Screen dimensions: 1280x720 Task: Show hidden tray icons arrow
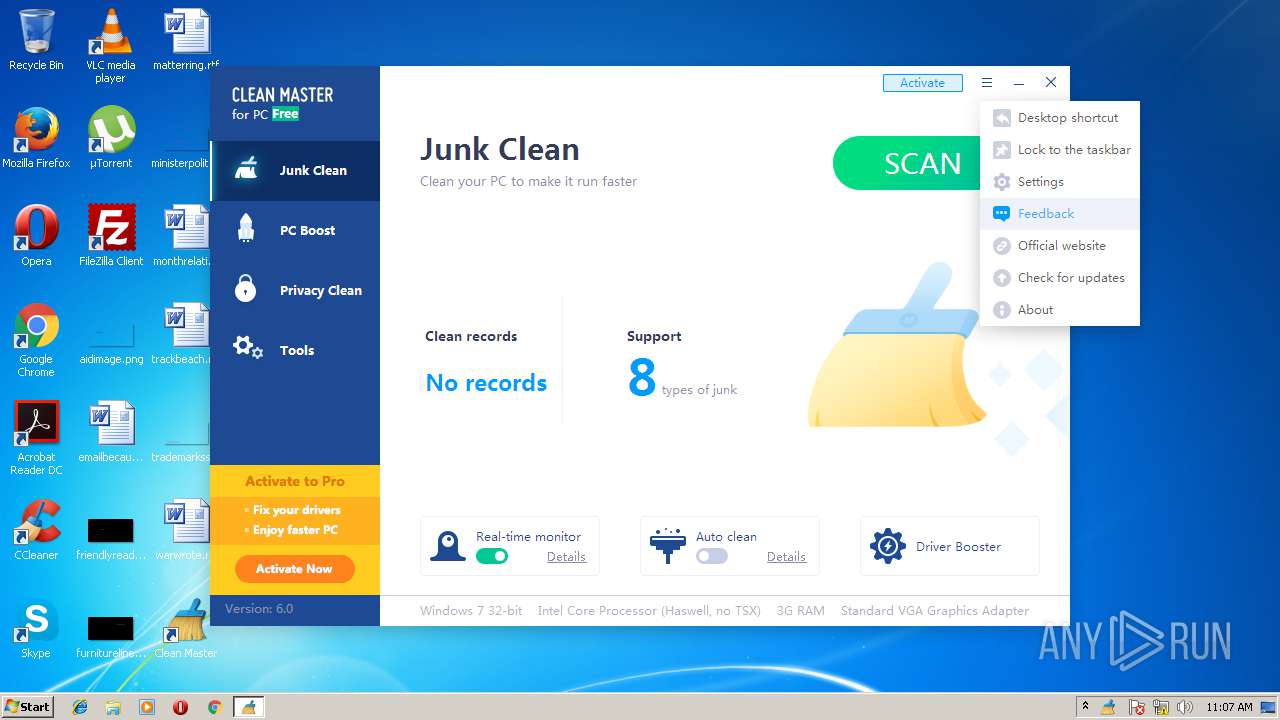[x=1085, y=707]
